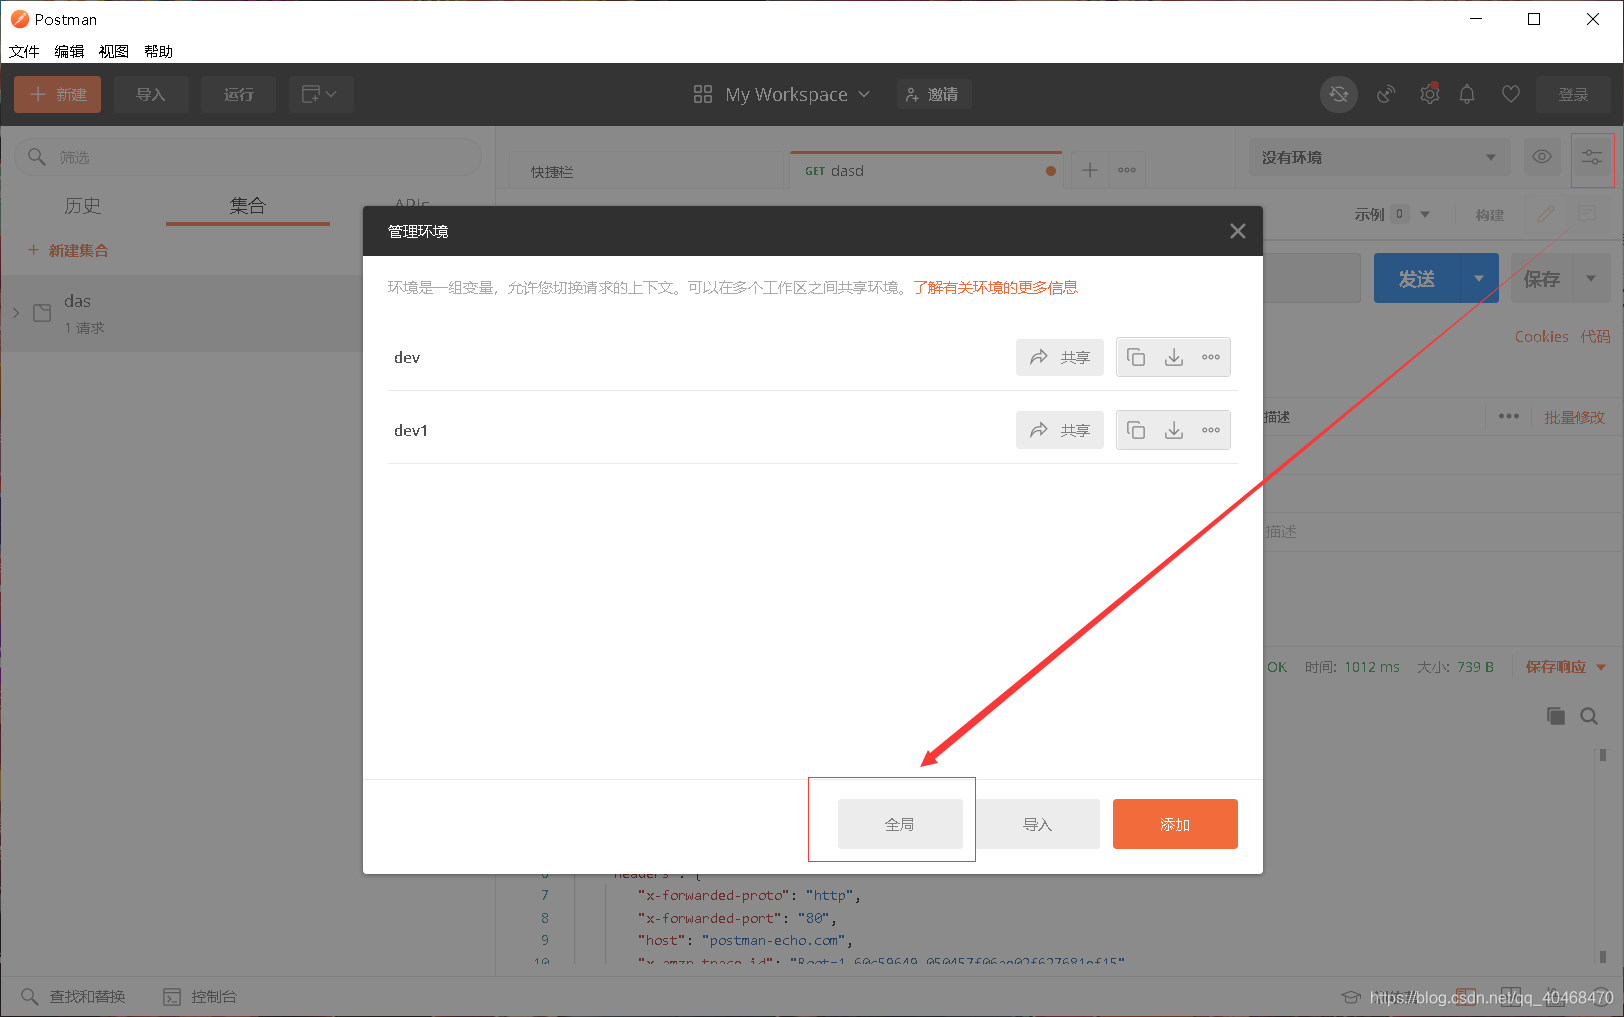1624x1017 pixels.
Task: Open the send button dropdown arrow
Action: click(1479, 279)
